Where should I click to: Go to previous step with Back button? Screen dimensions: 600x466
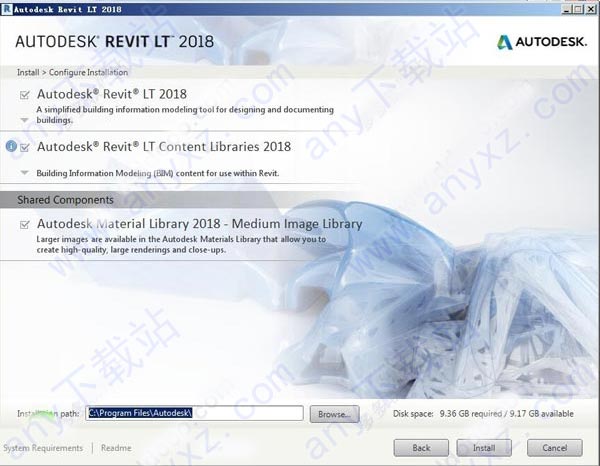tap(421, 448)
